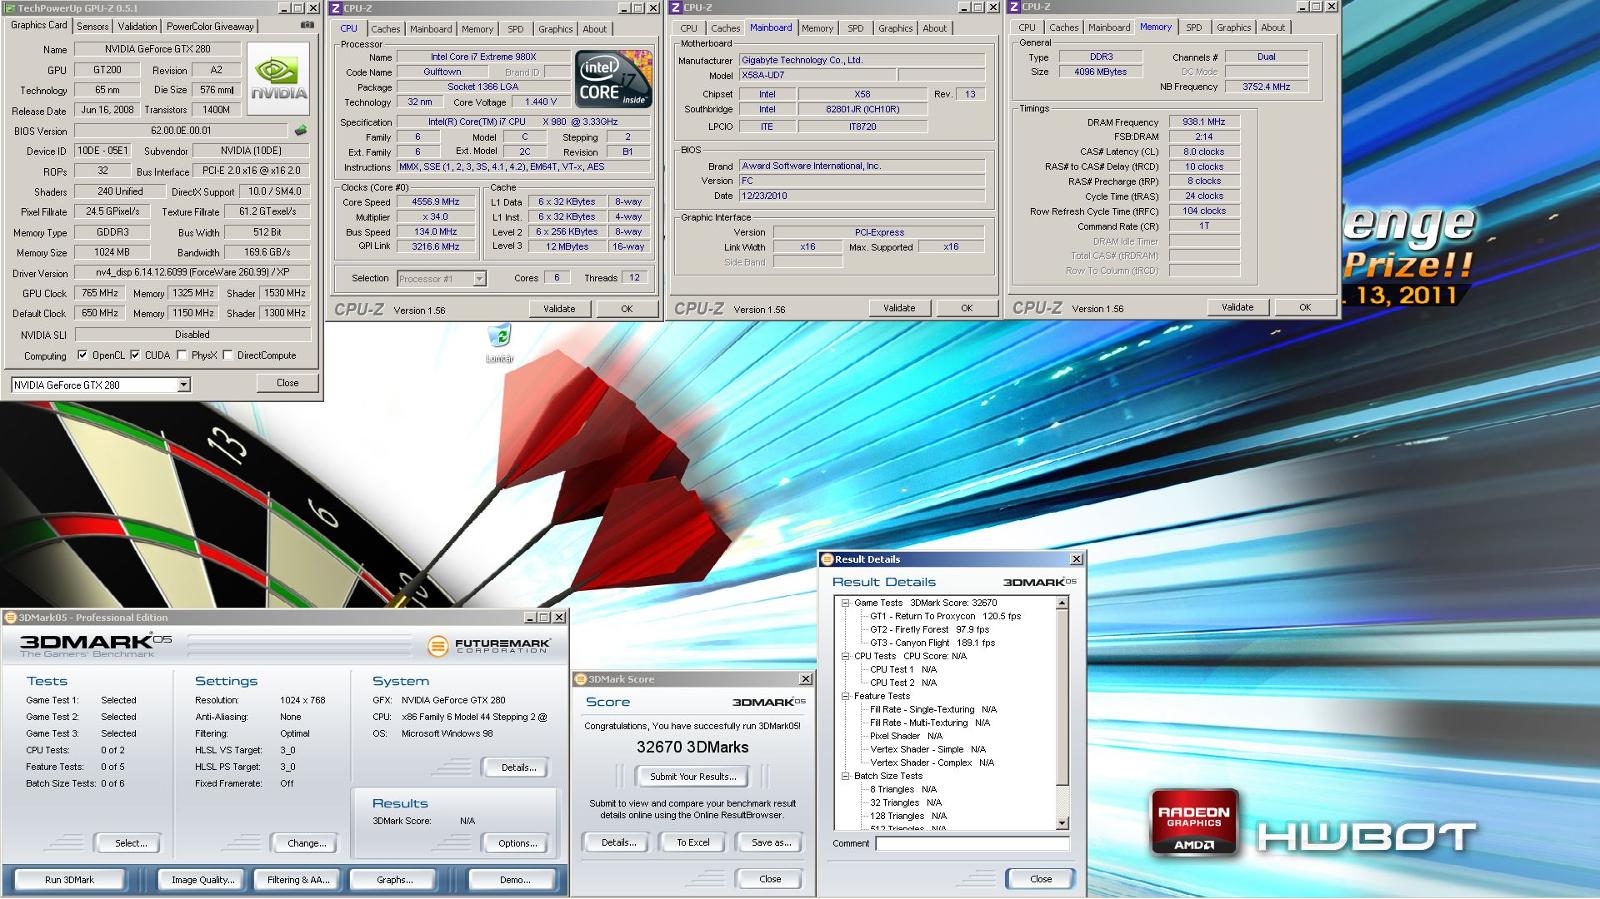Select the Pixel Shader row in results
The height and width of the screenshot is (899, 1600).
tap(906, 736)
